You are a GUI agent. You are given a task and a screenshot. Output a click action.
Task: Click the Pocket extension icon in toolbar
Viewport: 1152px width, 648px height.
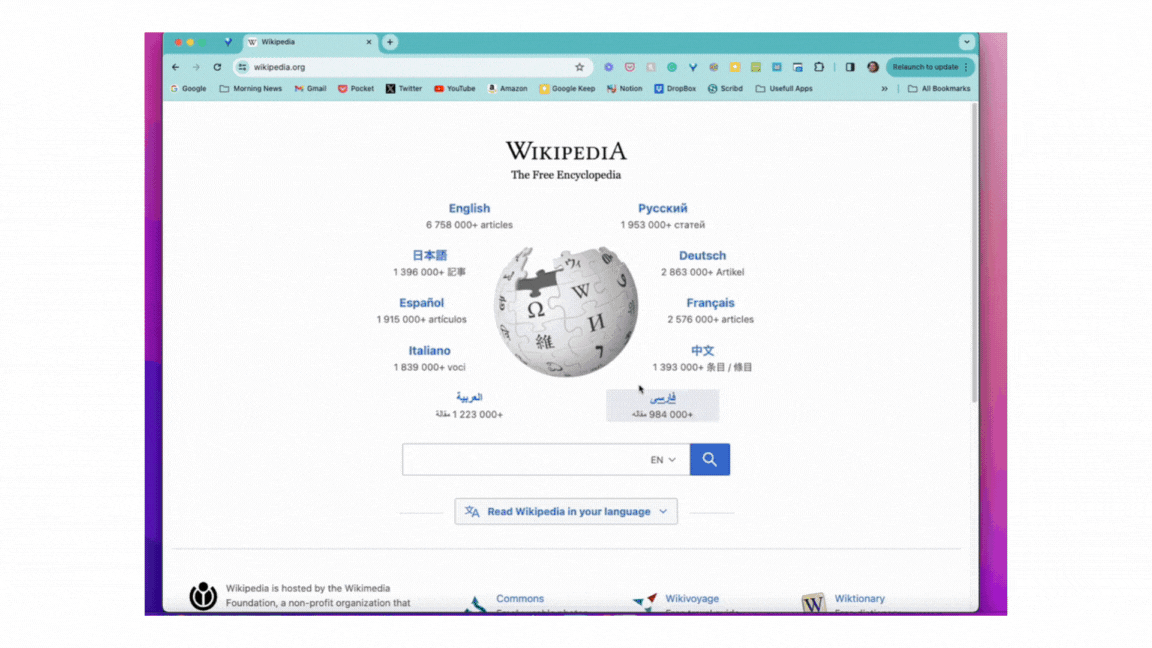pyautogui.click(x=629, y=67)
